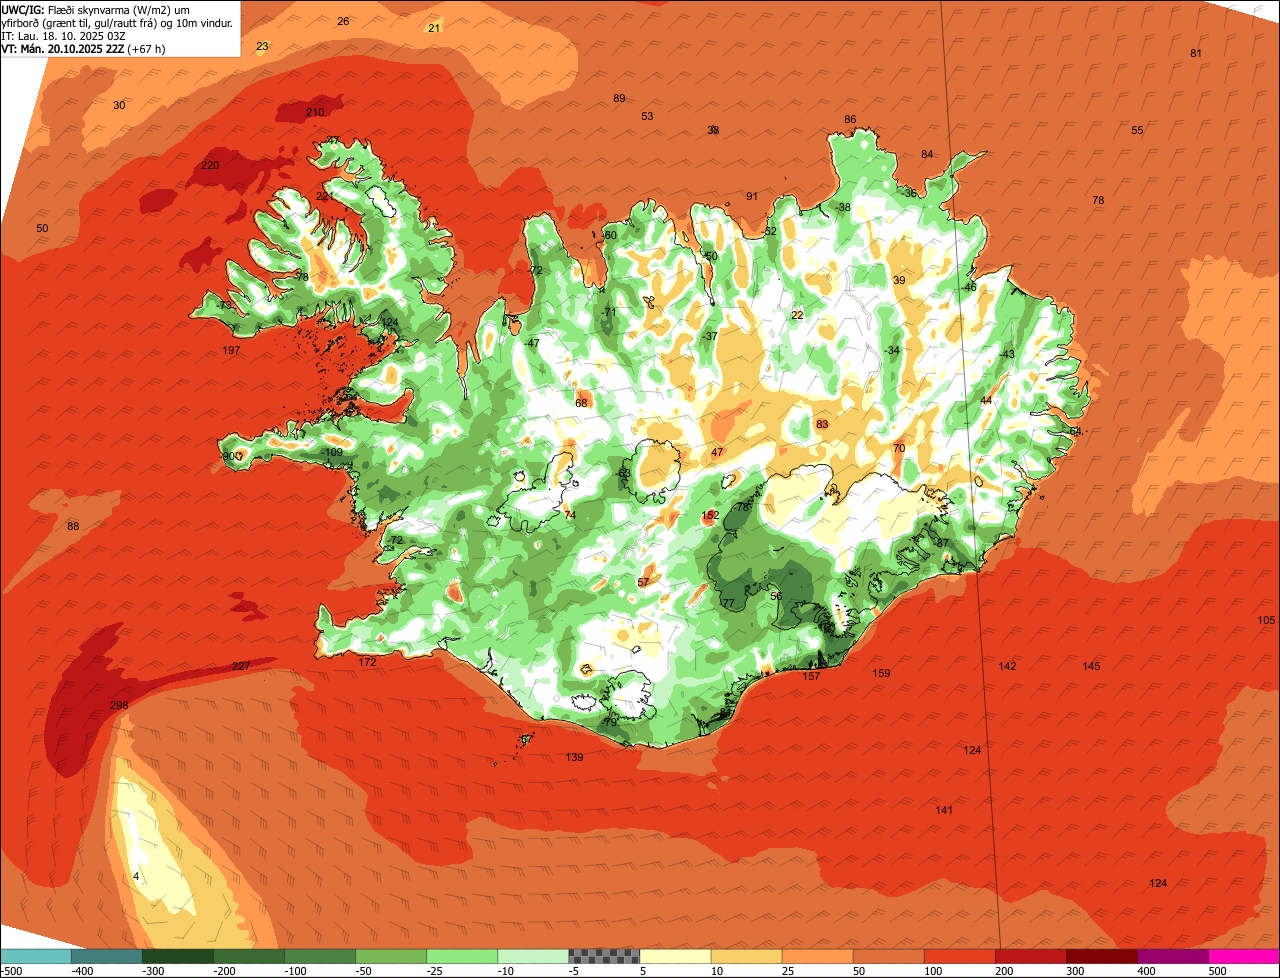
Task: Select the flux value 152 in central Iceland
Action: [x=710, y=515]
